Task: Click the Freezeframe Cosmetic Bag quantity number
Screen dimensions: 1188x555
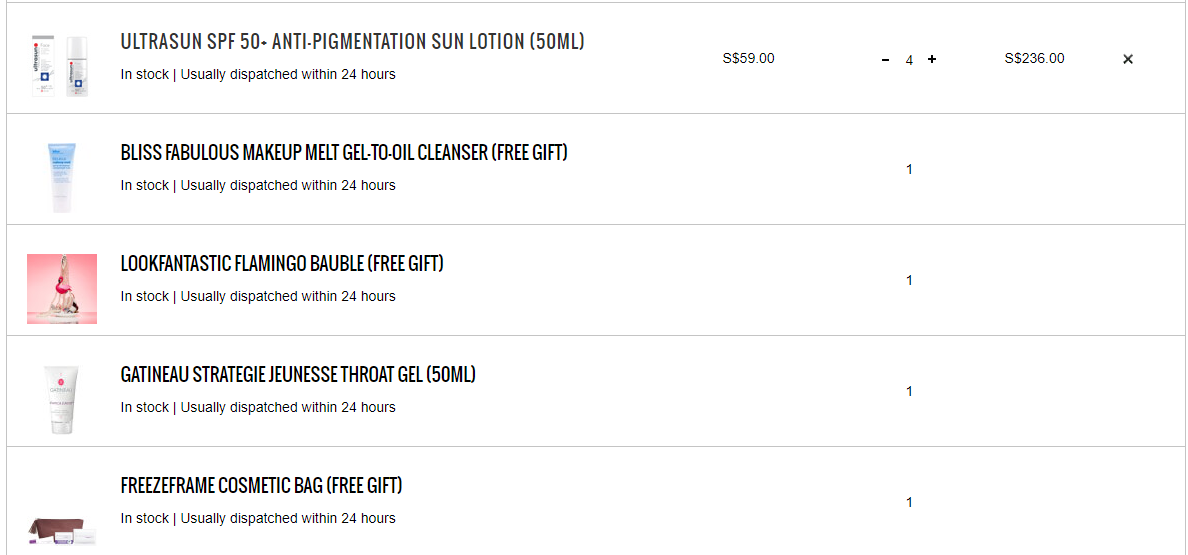Action: point(909,503)
